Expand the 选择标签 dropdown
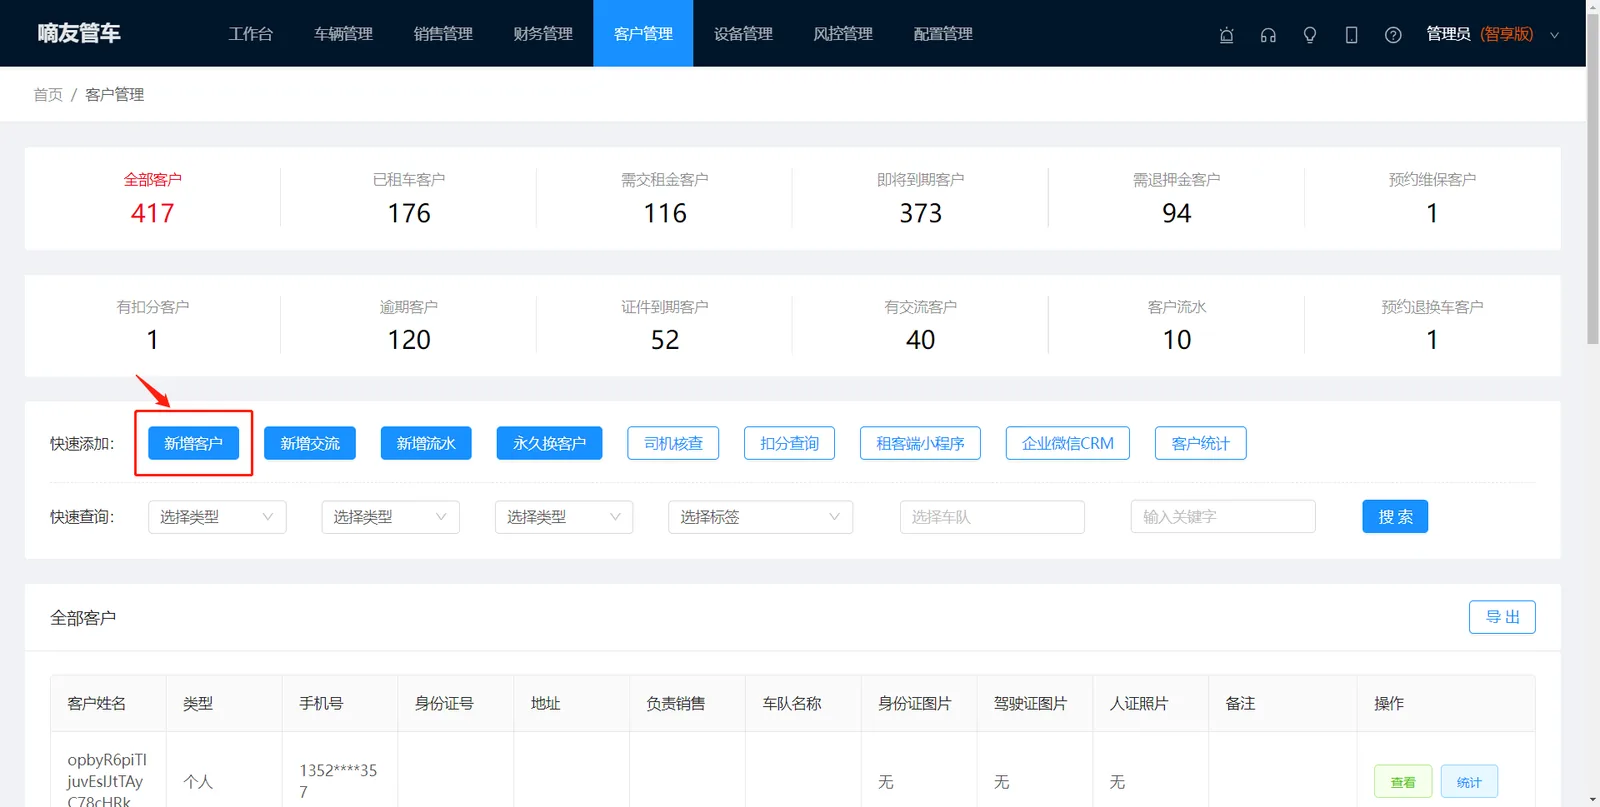The image size is (1600, 807). click(760, 517)
